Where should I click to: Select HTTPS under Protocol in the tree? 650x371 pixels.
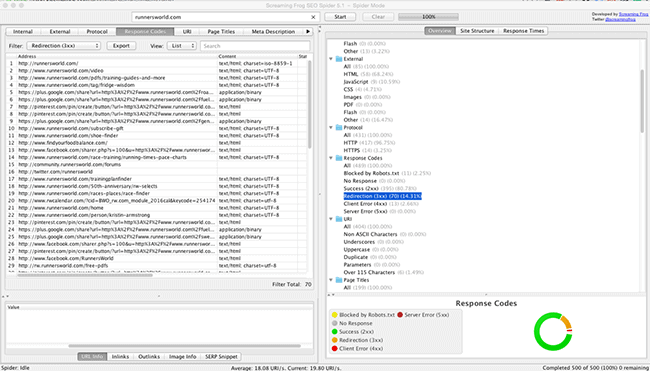[x=369, y=150]
